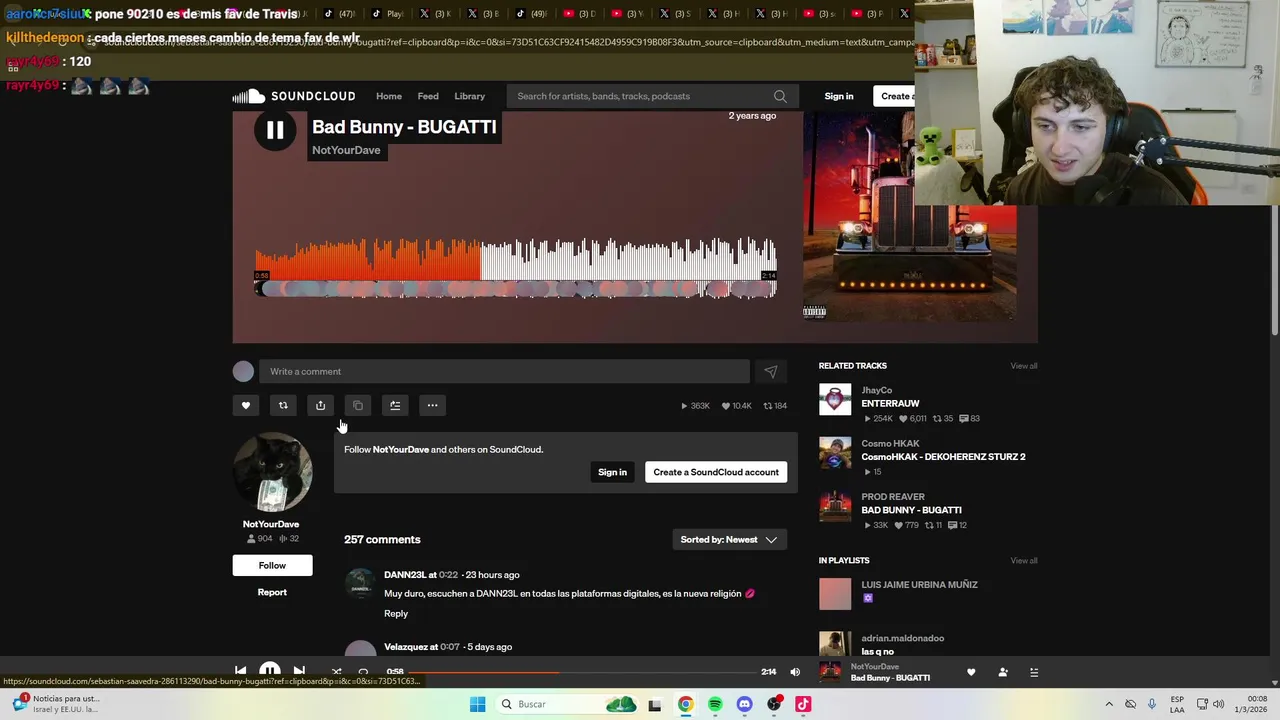Viewport: 1280px width, 720px height.
Task: Click the search magnifier icon in SoundCloud header
Action: point(780,96)
